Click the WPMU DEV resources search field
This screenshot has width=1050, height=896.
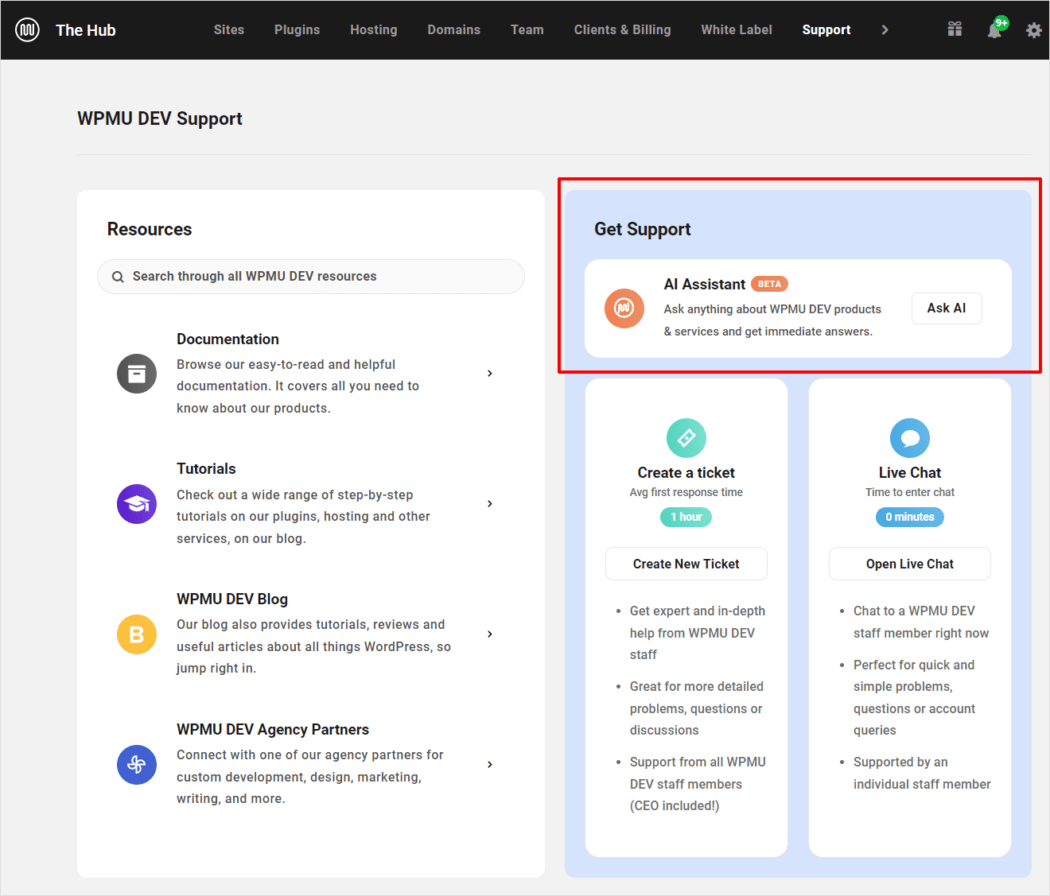(x=310, y=276)
